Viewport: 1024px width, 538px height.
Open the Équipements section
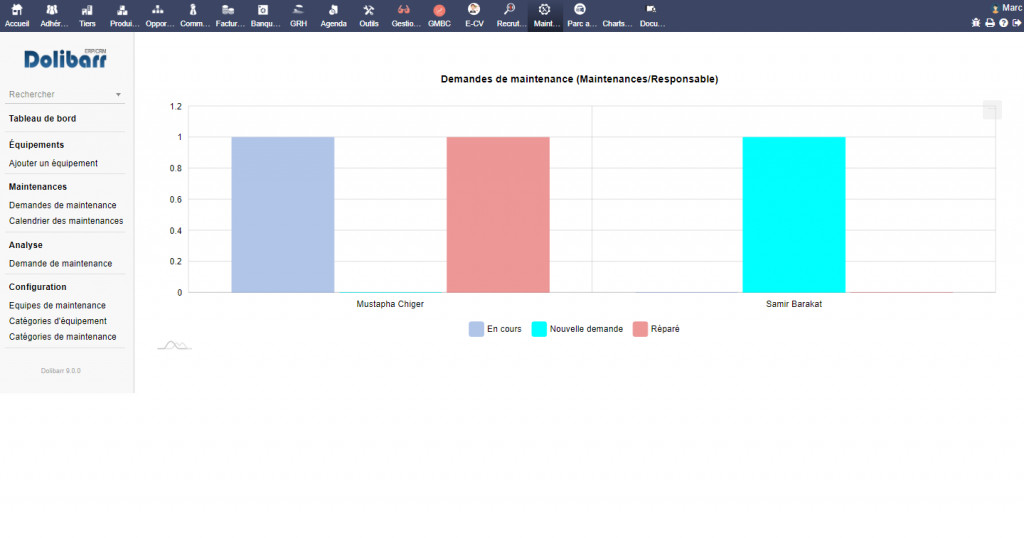37,145
